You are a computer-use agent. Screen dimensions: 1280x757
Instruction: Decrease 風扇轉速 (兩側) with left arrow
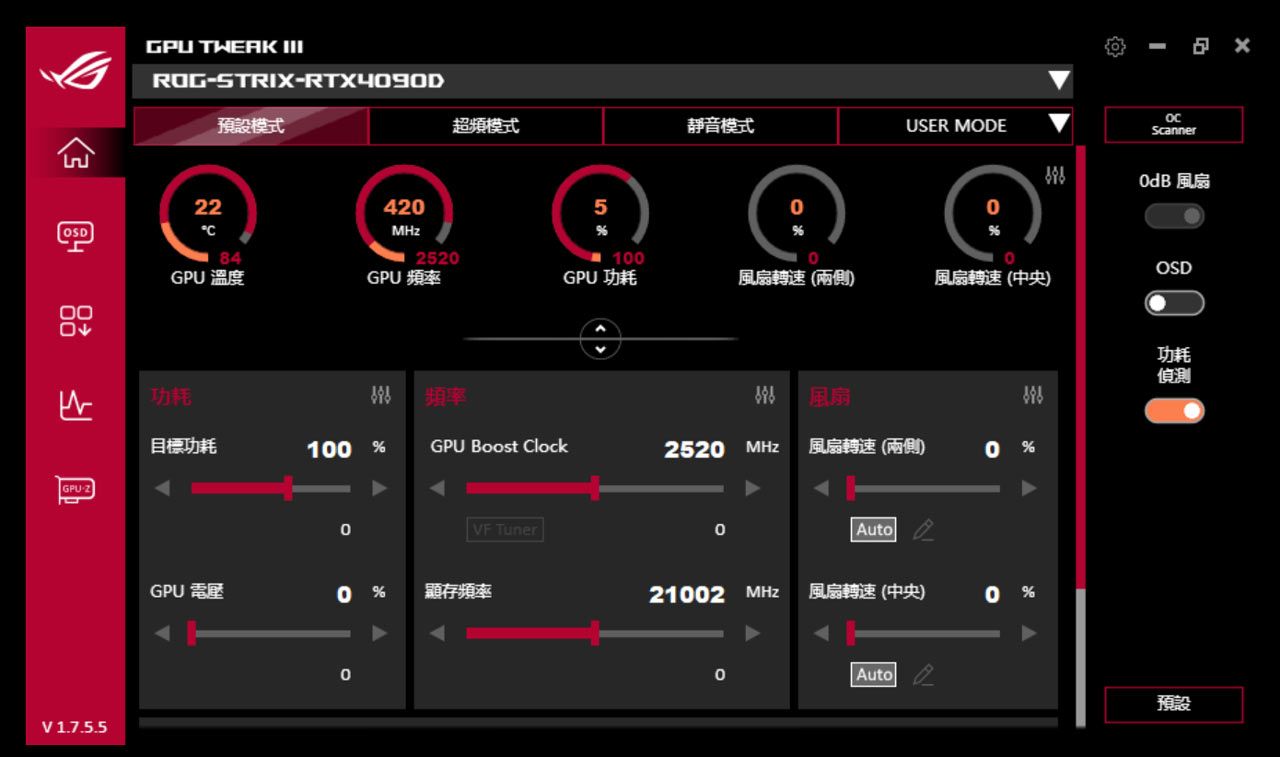pyautogui.click(x=821, y=488)
